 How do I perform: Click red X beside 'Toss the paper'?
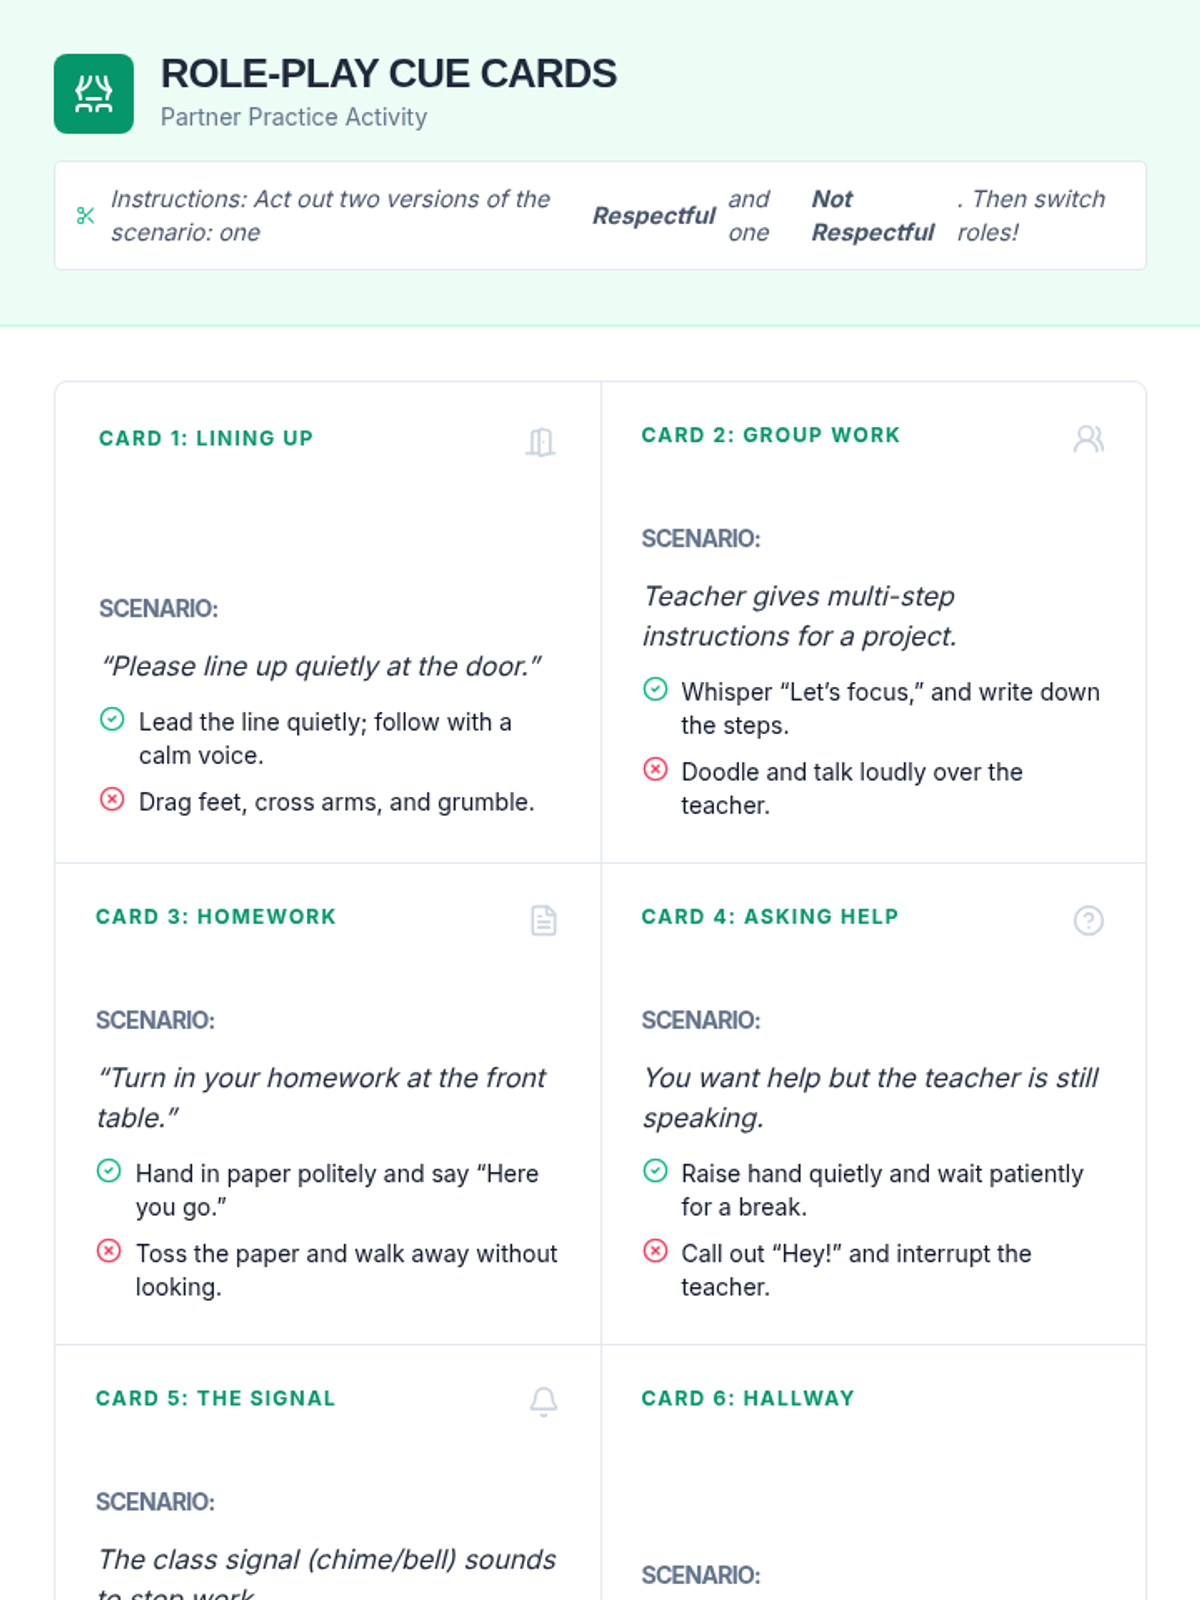[109, 1251]
